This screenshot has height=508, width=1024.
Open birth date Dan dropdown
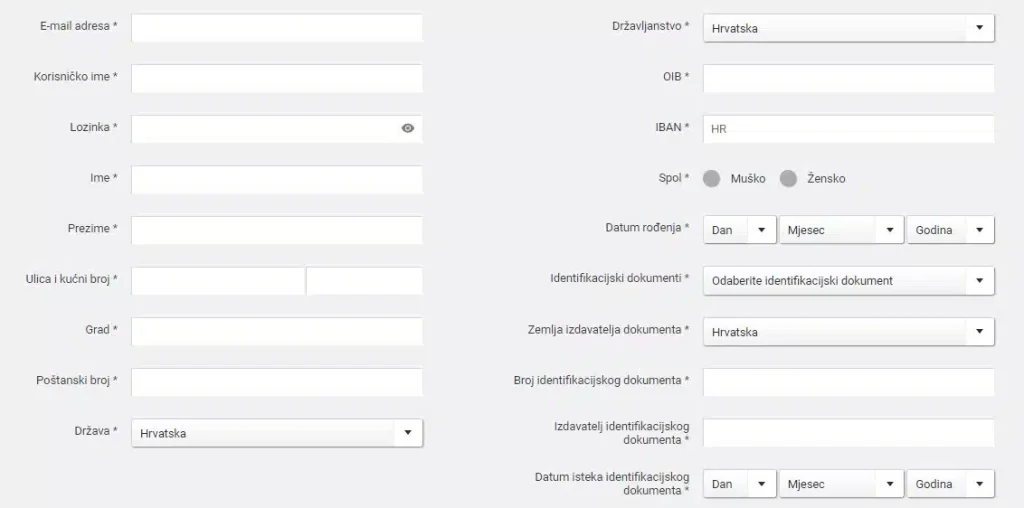739,230
